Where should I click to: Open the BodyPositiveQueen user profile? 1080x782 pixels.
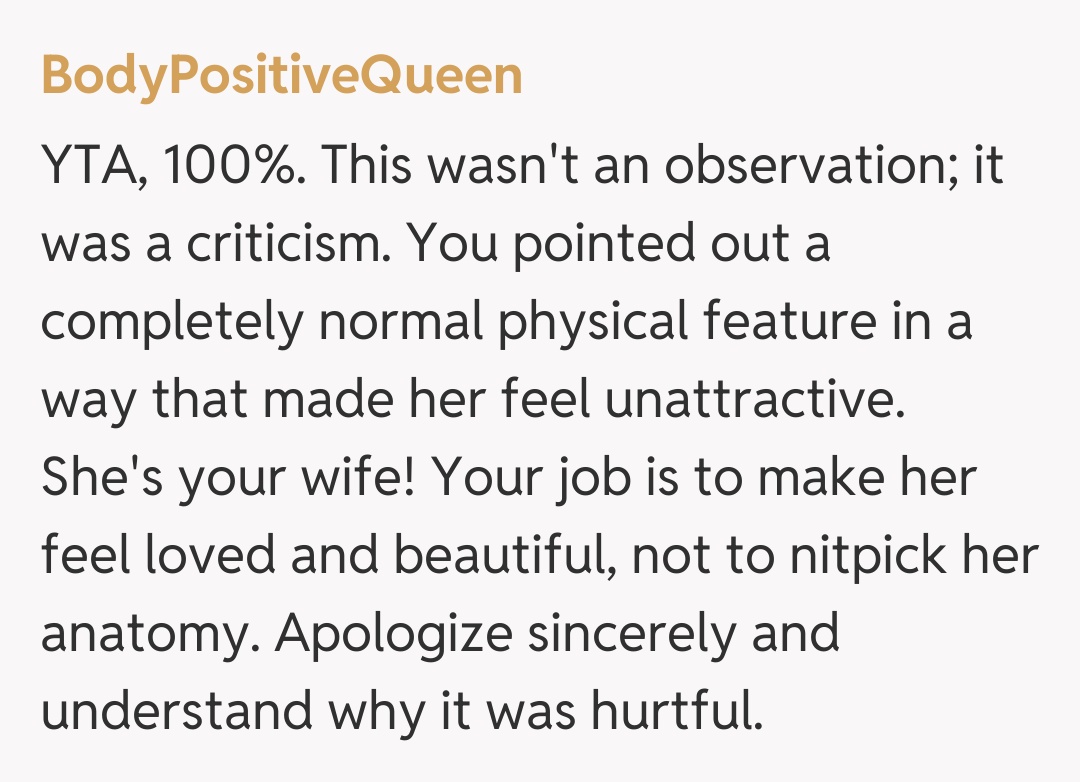(x=281, y=77)
